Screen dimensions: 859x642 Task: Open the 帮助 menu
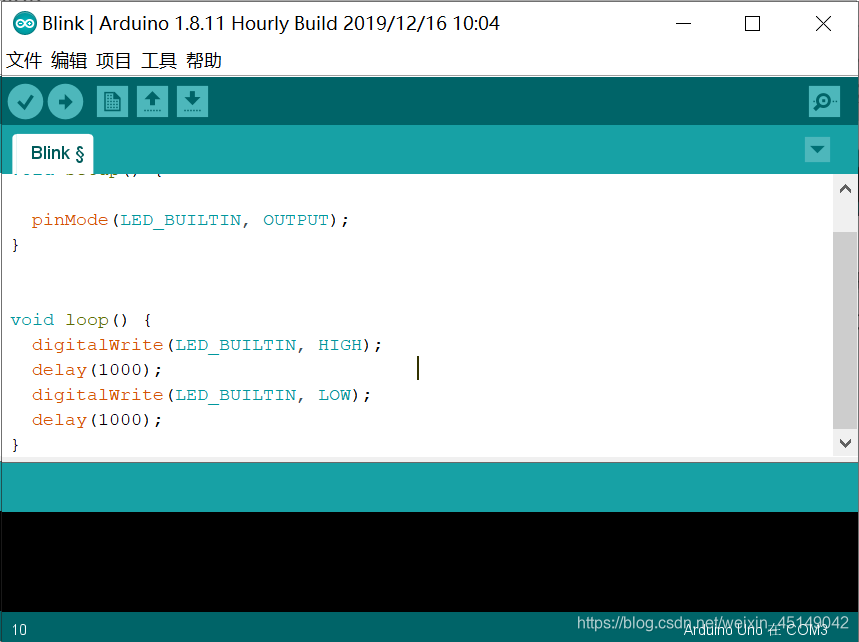pyautogui.click(x=204, y=60)
